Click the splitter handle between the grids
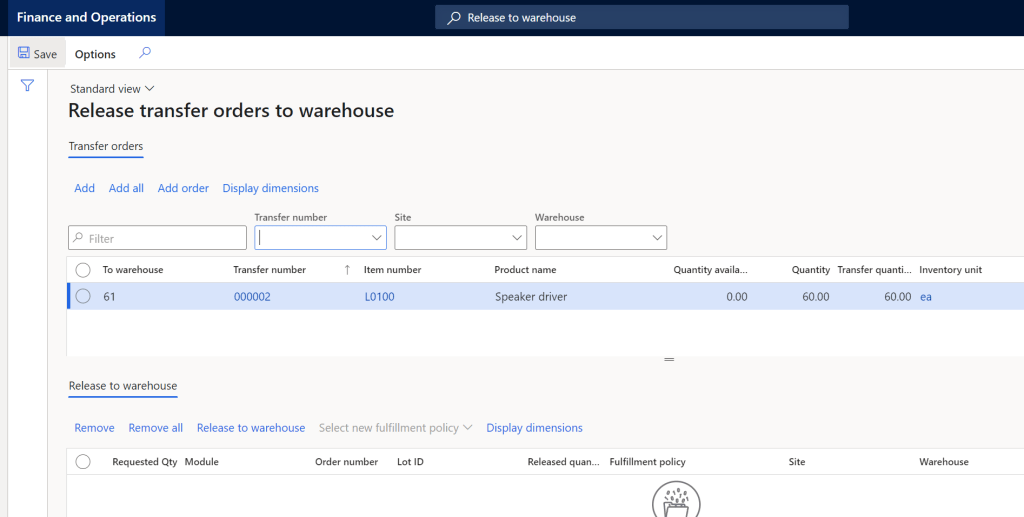The image size is (1024, 517). [x=669, y=359]
